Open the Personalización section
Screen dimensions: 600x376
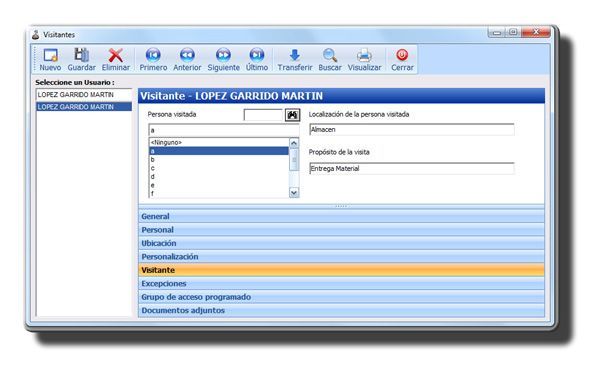pos(341,256)
